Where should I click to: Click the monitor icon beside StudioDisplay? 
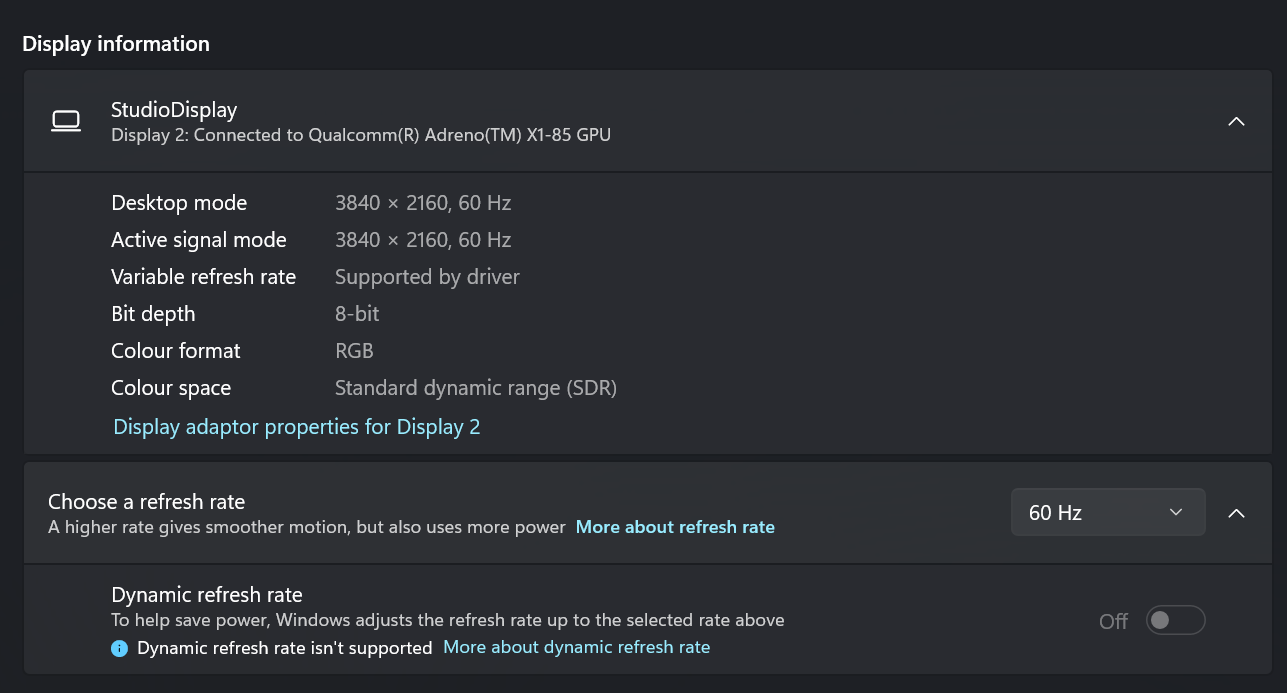tap(66, 122)
